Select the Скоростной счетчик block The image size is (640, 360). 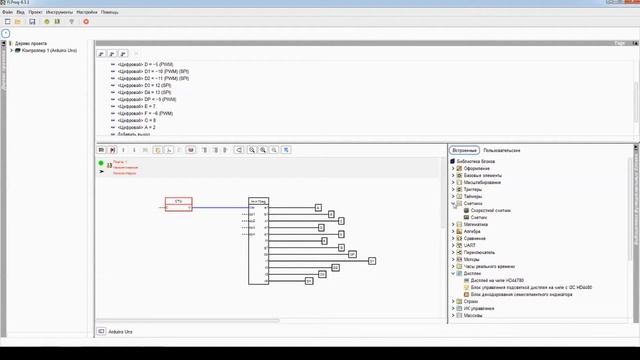click(x=490, y=211)
